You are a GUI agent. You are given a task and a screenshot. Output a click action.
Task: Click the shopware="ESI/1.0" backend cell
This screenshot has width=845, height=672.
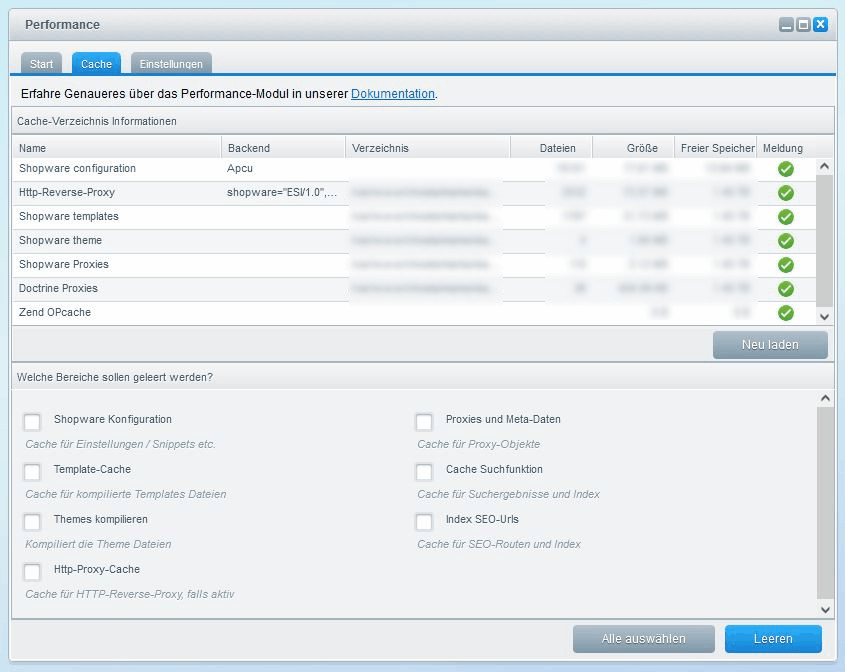point(282,192)
